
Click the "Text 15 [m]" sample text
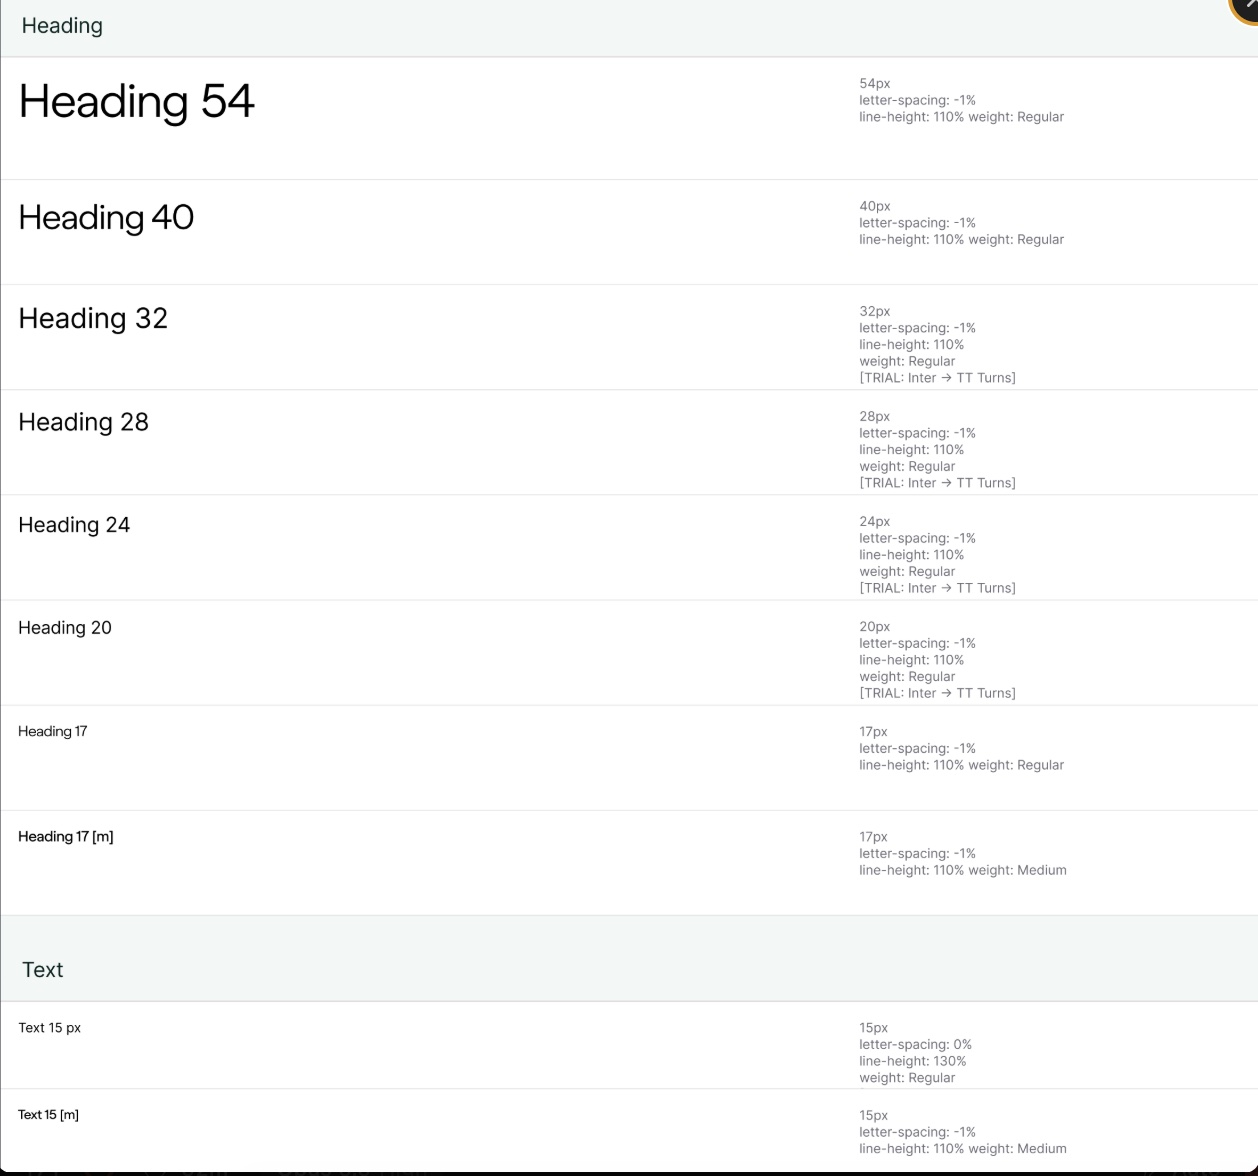[48, 1114]
